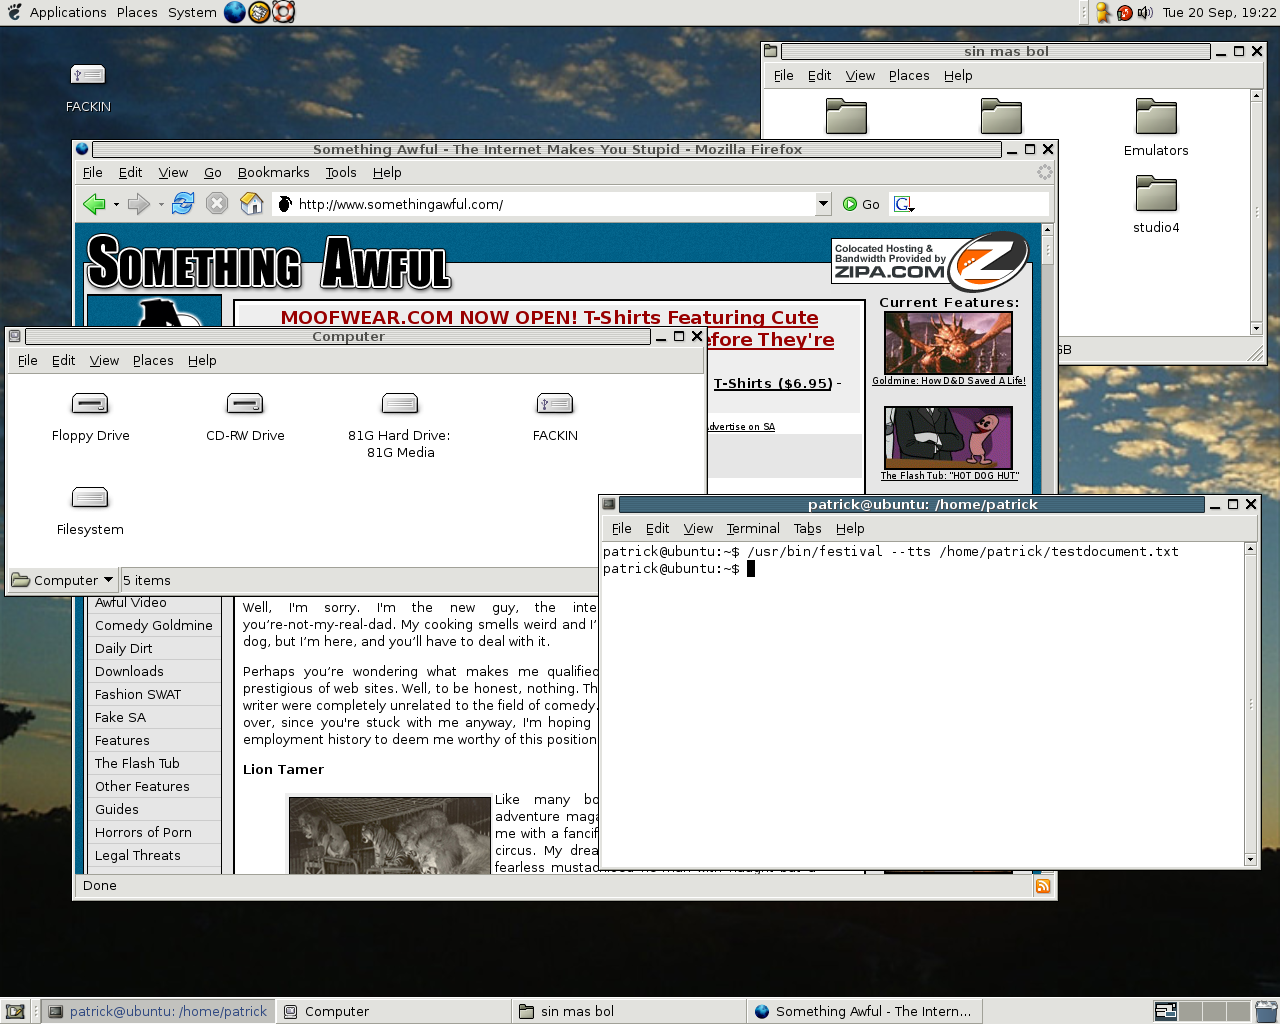Viewport: 1280px width, 1024px height.
Task: Open the Computer location dropdown
Action: click(62, 580)
